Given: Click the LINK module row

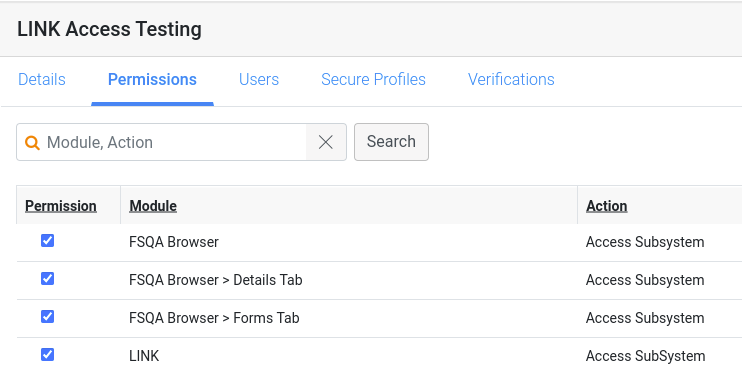Looking at the screenshot, I should (379, 355).
